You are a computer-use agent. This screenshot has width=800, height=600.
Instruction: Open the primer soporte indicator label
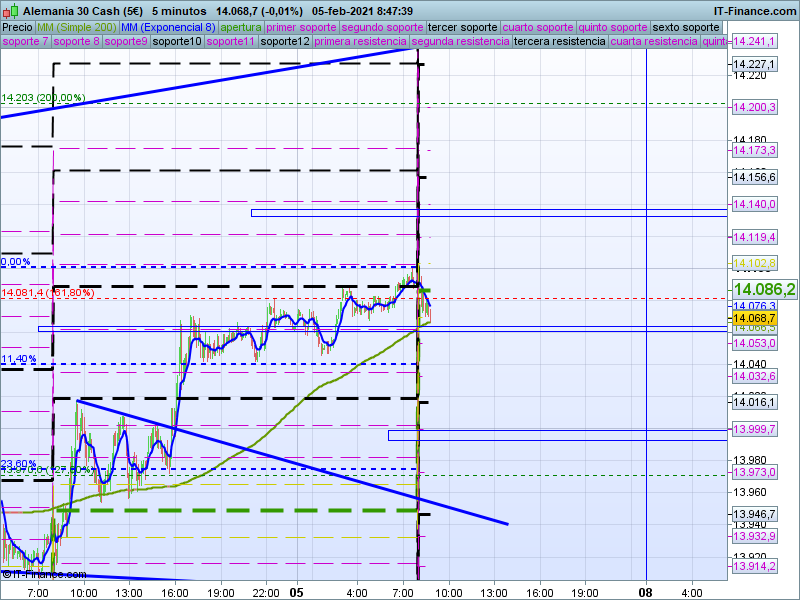click(x=302, y=27)
